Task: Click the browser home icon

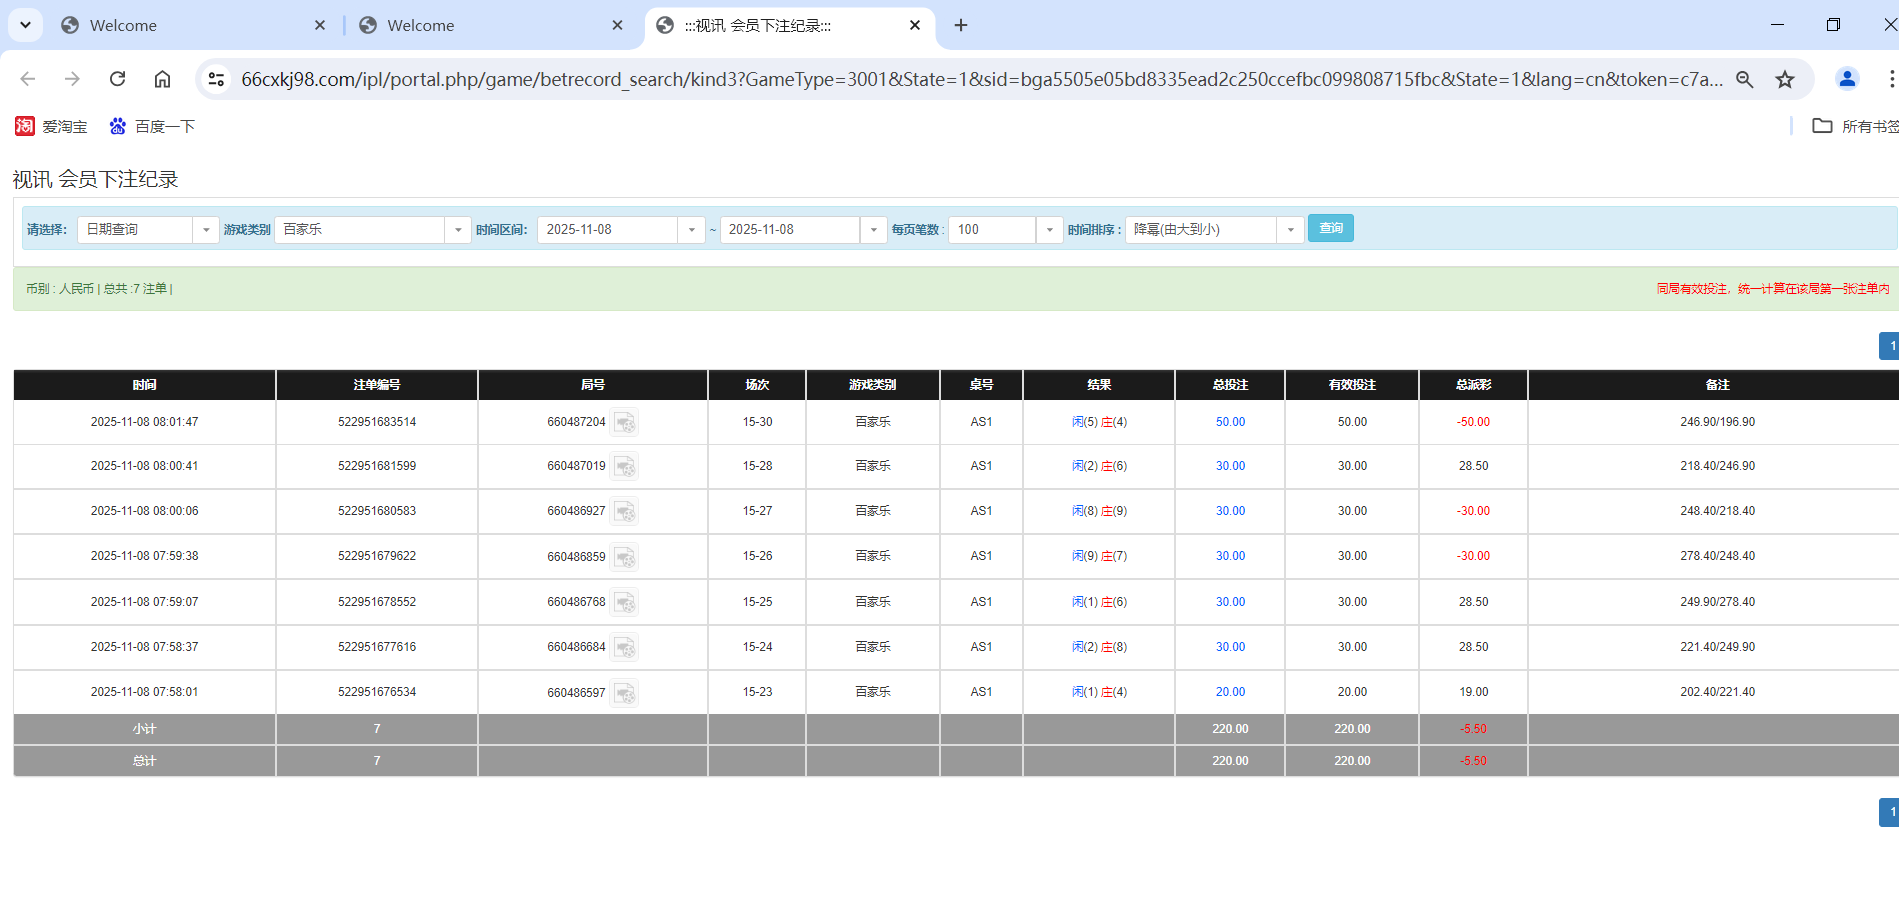Action: tap(162, 79)
